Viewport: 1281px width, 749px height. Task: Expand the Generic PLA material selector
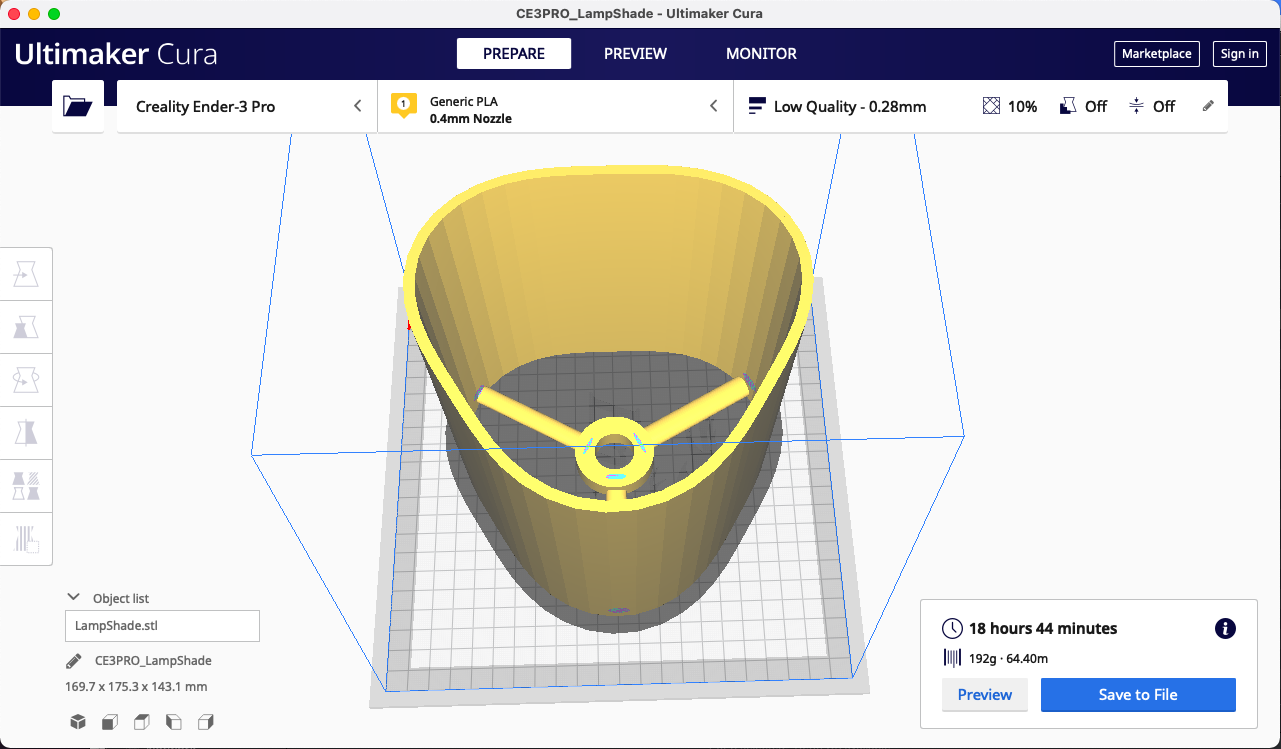click(x=556, y=106)
